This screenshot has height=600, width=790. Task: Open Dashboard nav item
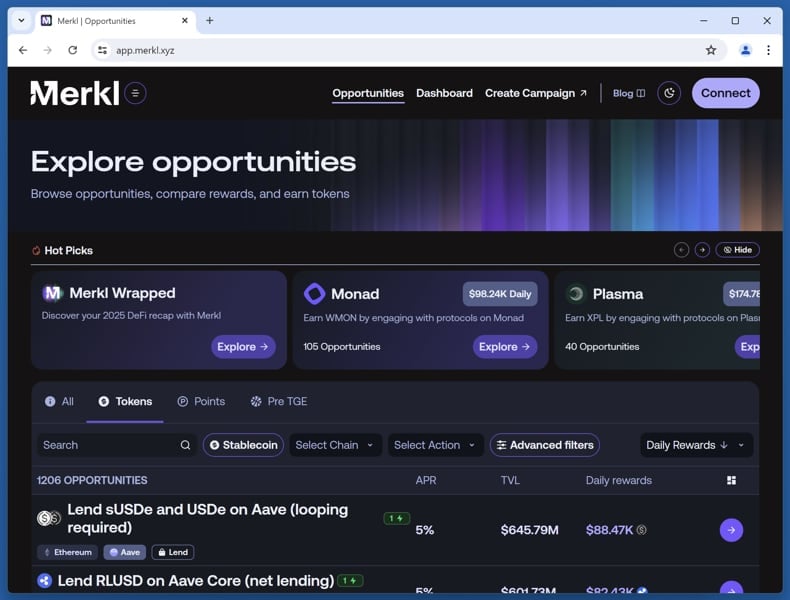coord(444,93)
